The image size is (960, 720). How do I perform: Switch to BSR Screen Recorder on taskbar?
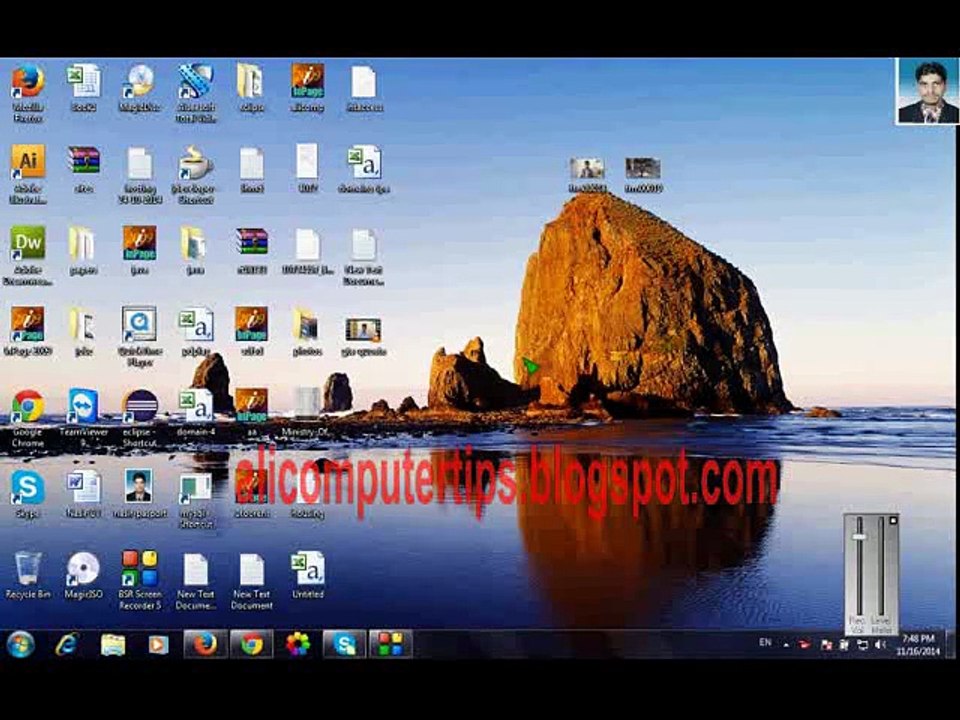coord(390,644)
